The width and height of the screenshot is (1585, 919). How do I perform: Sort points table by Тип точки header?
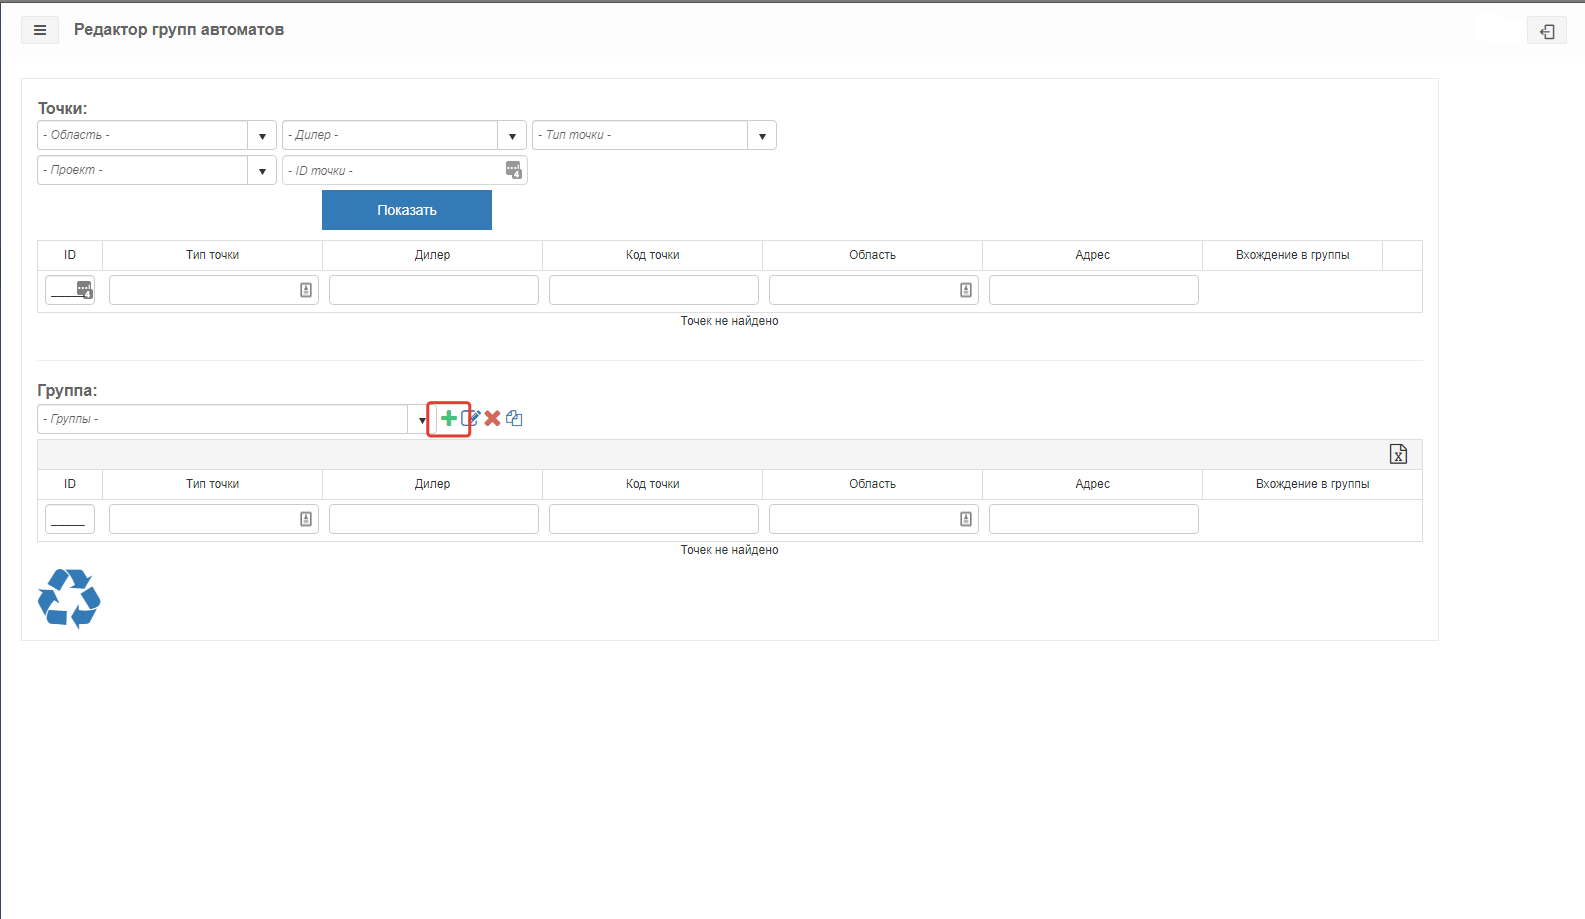click(212, 255)
